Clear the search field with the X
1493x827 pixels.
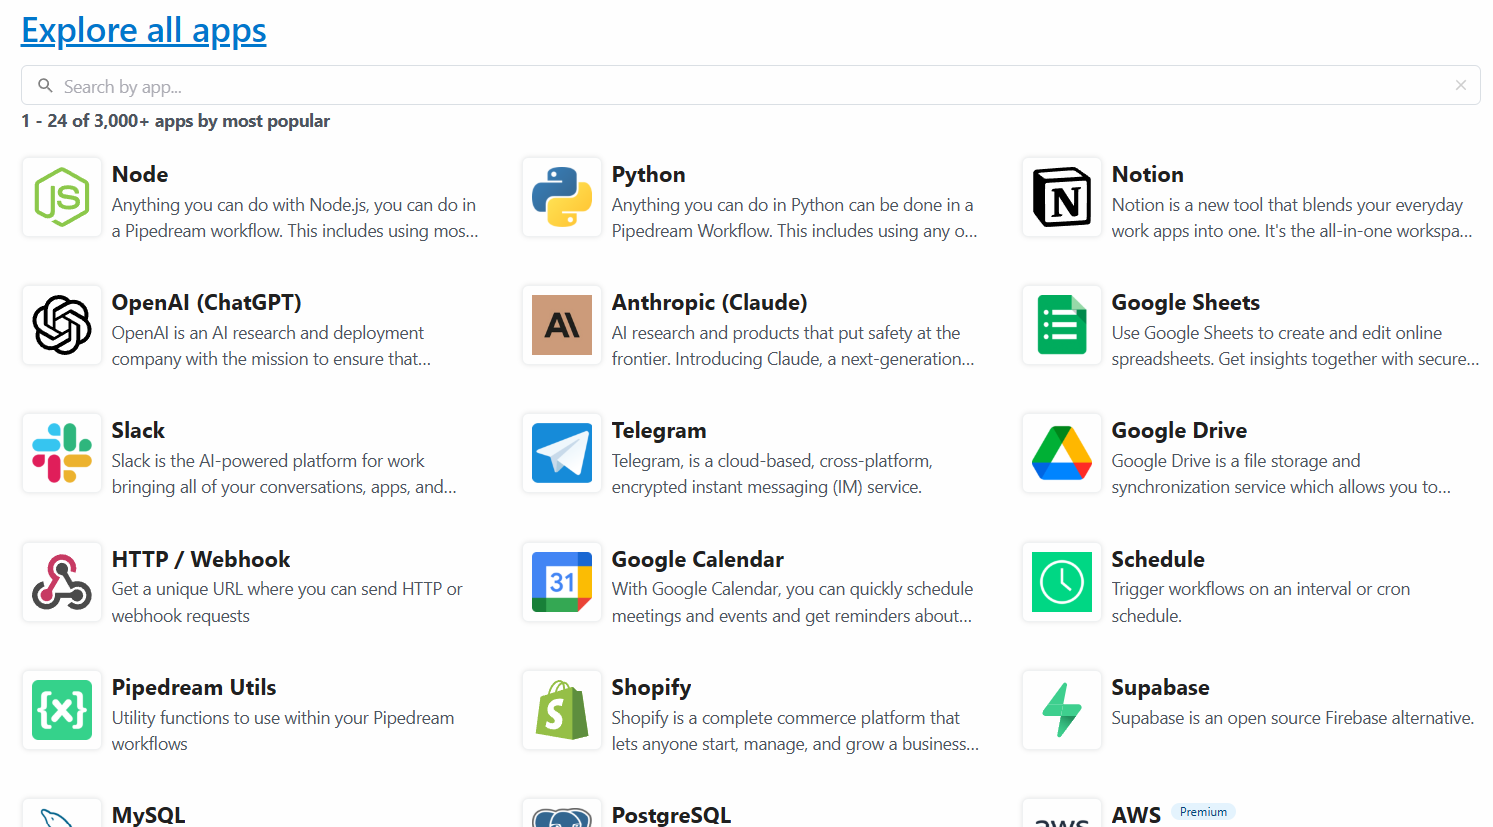tap(1461, 85)
